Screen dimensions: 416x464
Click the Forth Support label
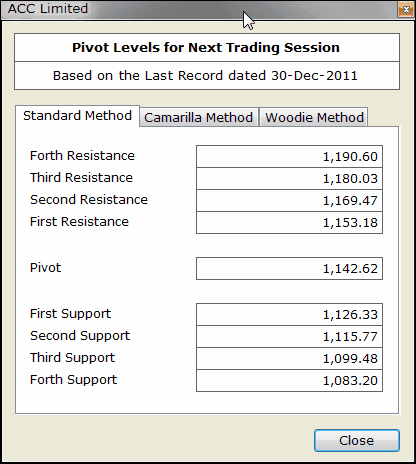(73, 380)
